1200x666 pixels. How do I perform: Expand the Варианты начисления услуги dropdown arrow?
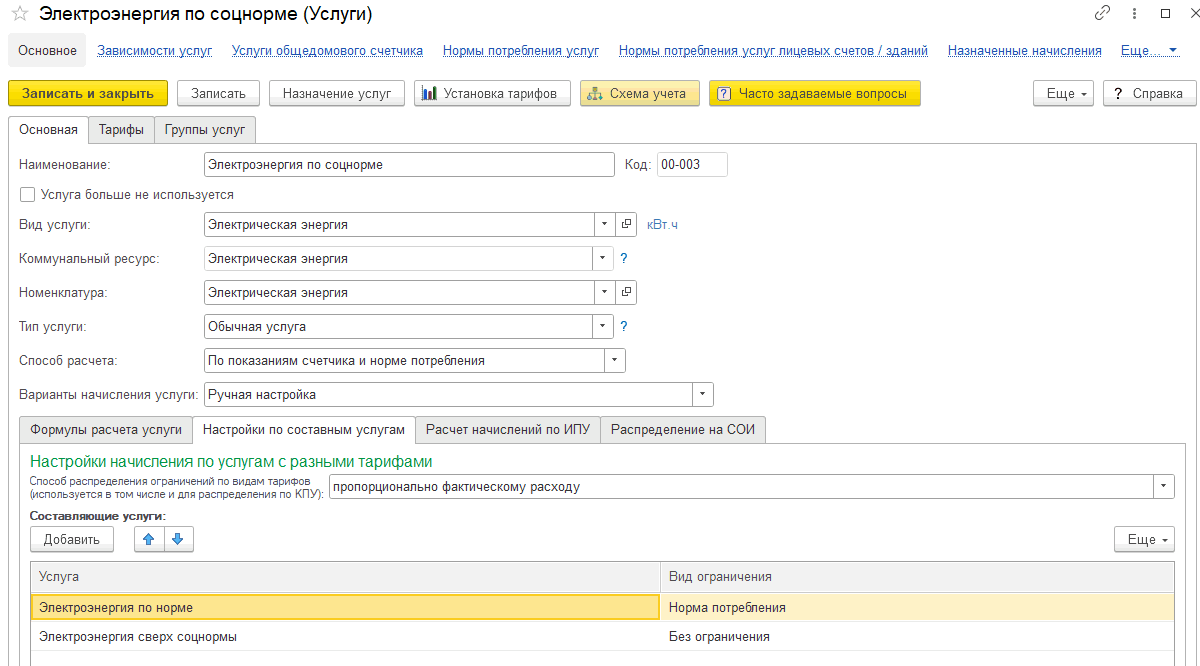pyautogui.click(x=703, y=395)
